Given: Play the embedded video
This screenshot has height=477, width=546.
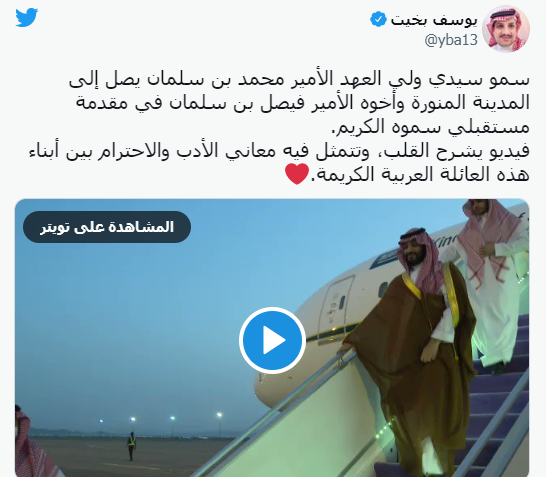Looking at the screenshot, I should click(x=272, y=340).
